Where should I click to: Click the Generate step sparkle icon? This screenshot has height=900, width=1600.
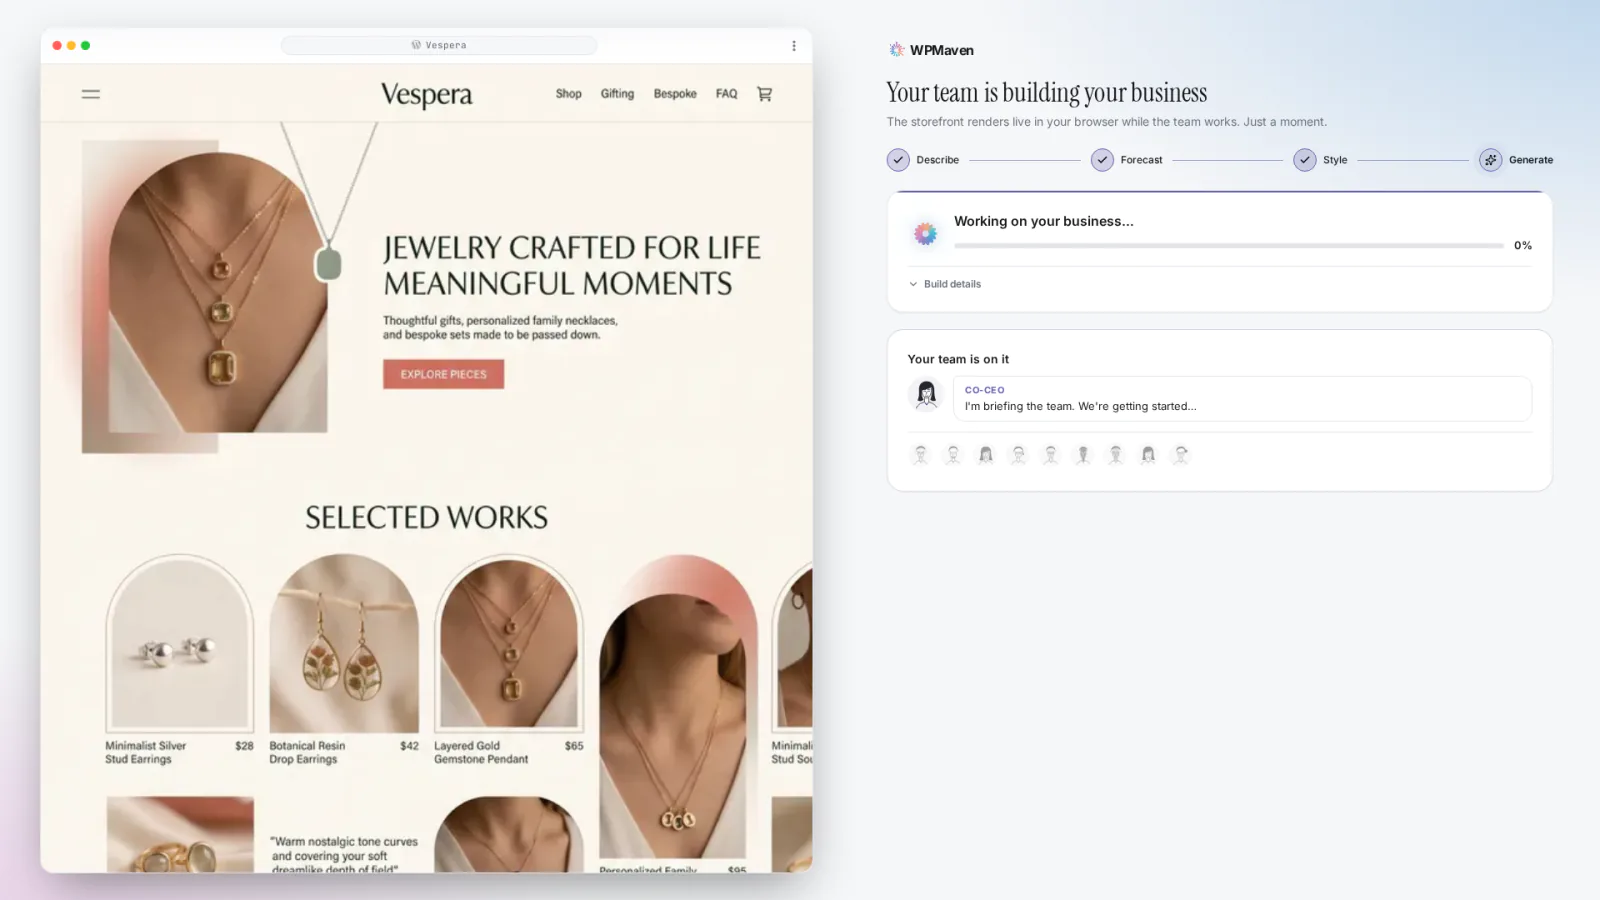pyautogui.click(x=1490, y=160)
